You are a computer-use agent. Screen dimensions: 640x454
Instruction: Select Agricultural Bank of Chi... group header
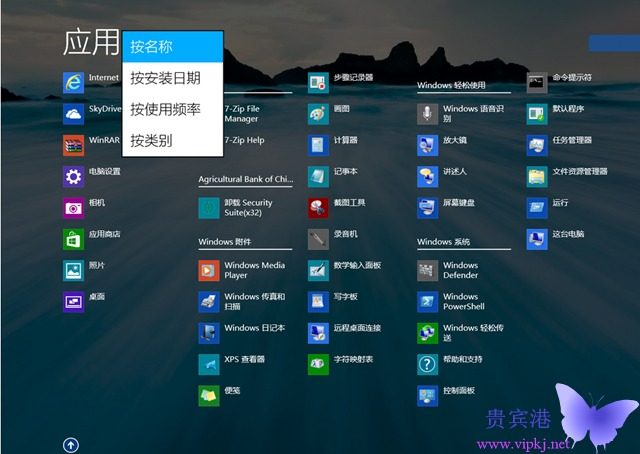point(245,179)
